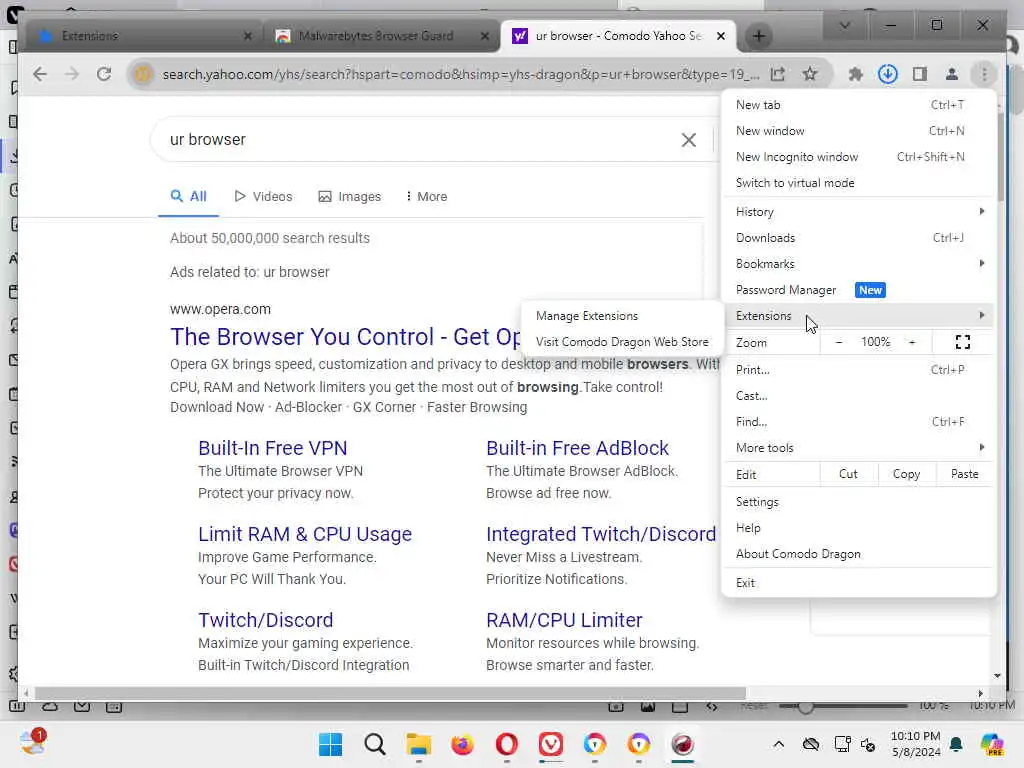Image resolution: width=1024 pixels, height=768 pixels.
Task: Open The Browser You Control link
Action: tap(345, 337)
